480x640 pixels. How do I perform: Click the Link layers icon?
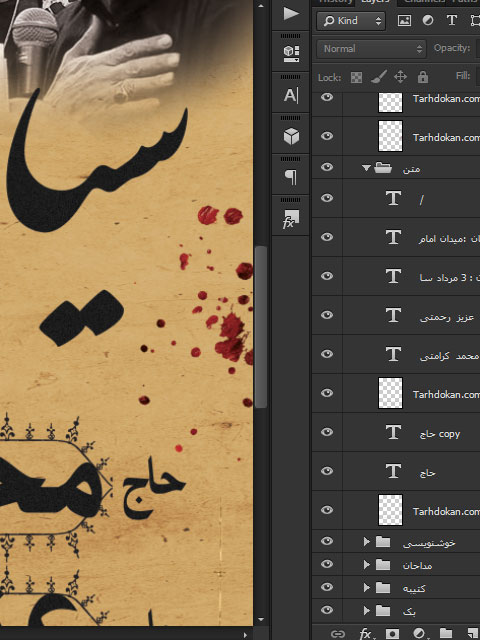coord(338,634)
